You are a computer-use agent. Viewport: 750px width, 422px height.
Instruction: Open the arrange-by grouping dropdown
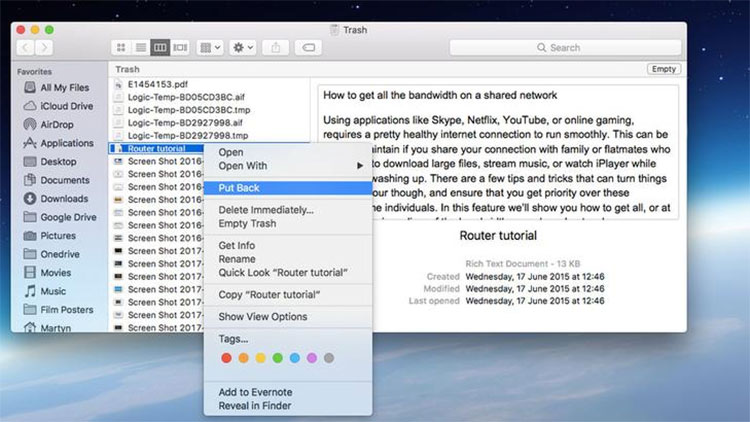[210, 47]
